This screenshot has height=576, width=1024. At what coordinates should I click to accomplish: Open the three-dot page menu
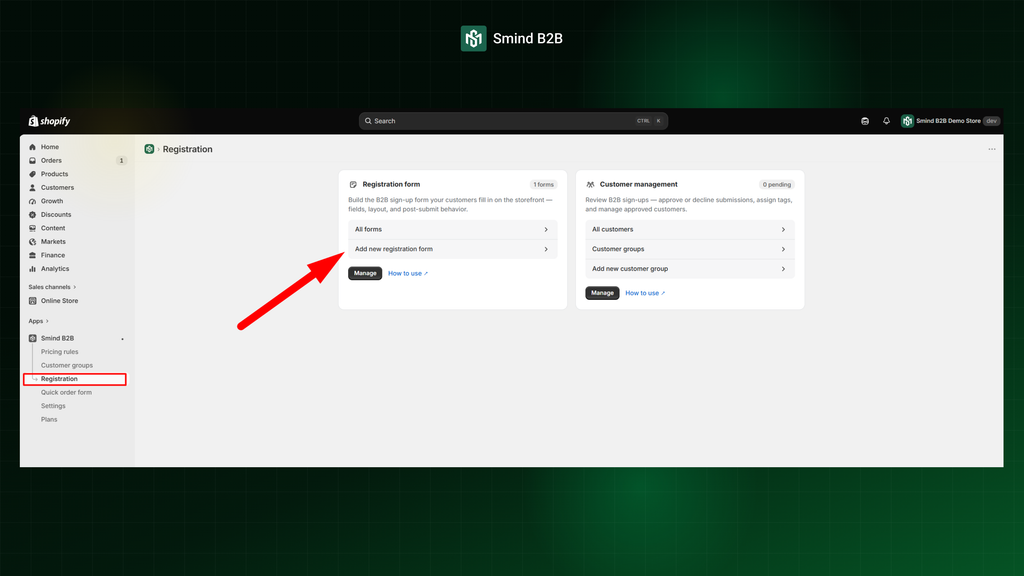(x=991, y=150)
